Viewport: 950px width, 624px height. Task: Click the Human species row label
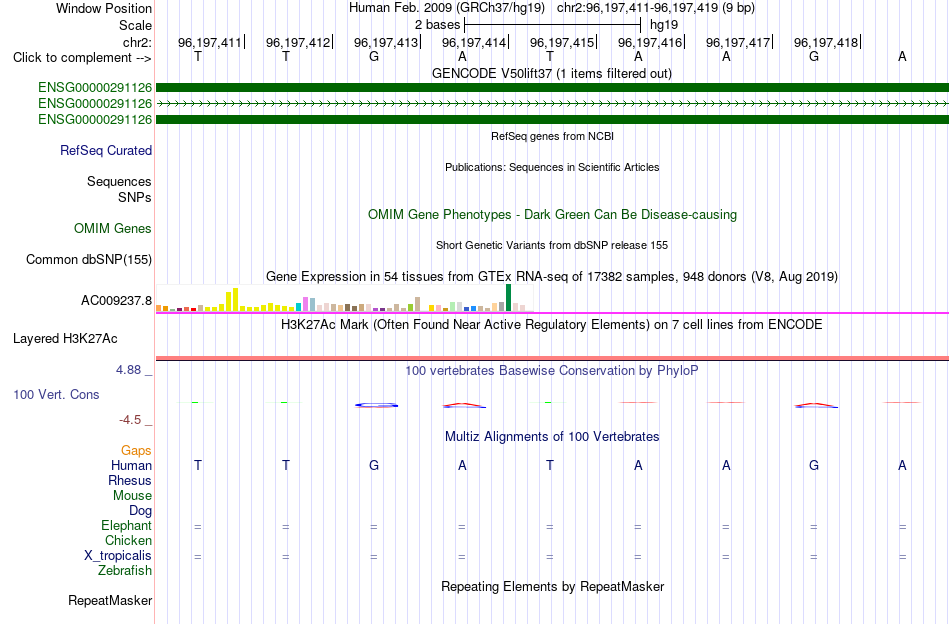coord(131,465)
